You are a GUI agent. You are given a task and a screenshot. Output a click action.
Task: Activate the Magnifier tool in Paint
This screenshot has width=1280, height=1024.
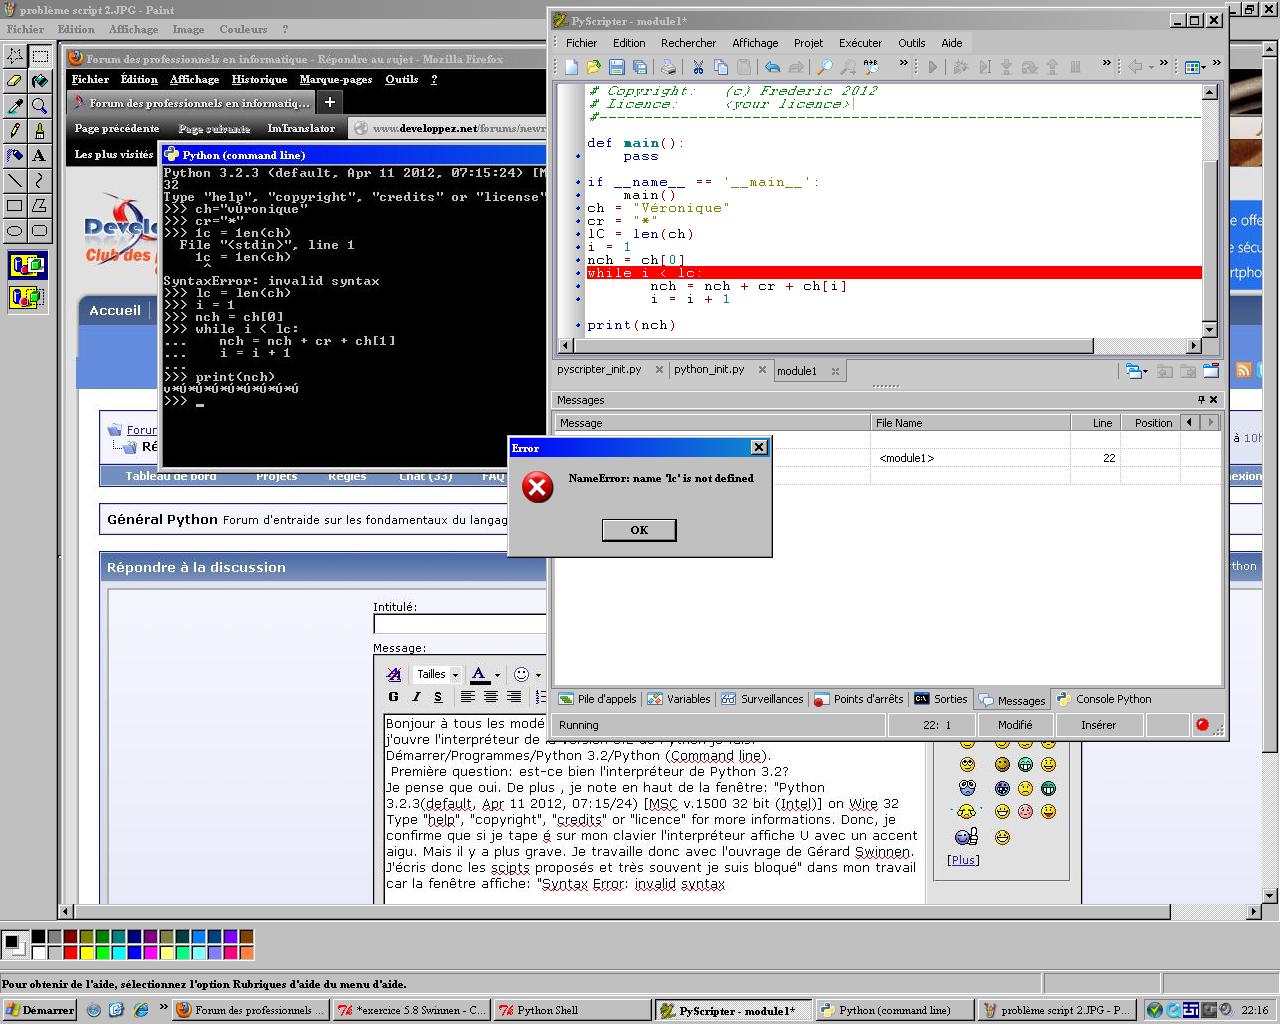click(39, 106)
